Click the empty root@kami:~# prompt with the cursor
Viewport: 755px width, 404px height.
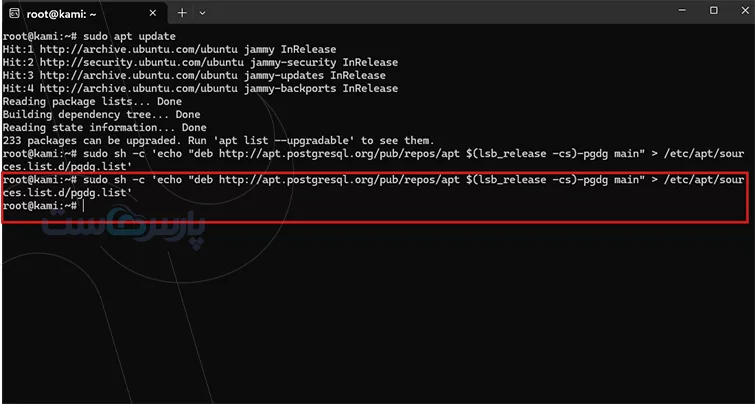[43, 206]
